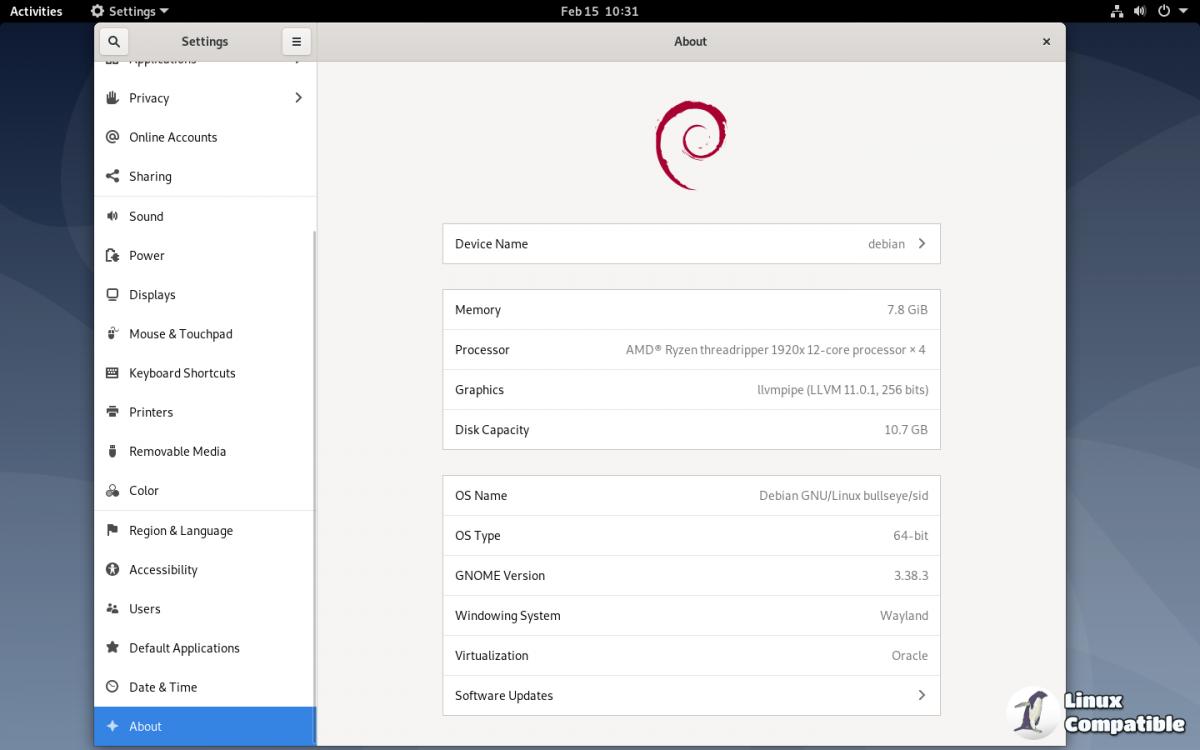Select the Accessibility icon in sidebar

[112, 570]
